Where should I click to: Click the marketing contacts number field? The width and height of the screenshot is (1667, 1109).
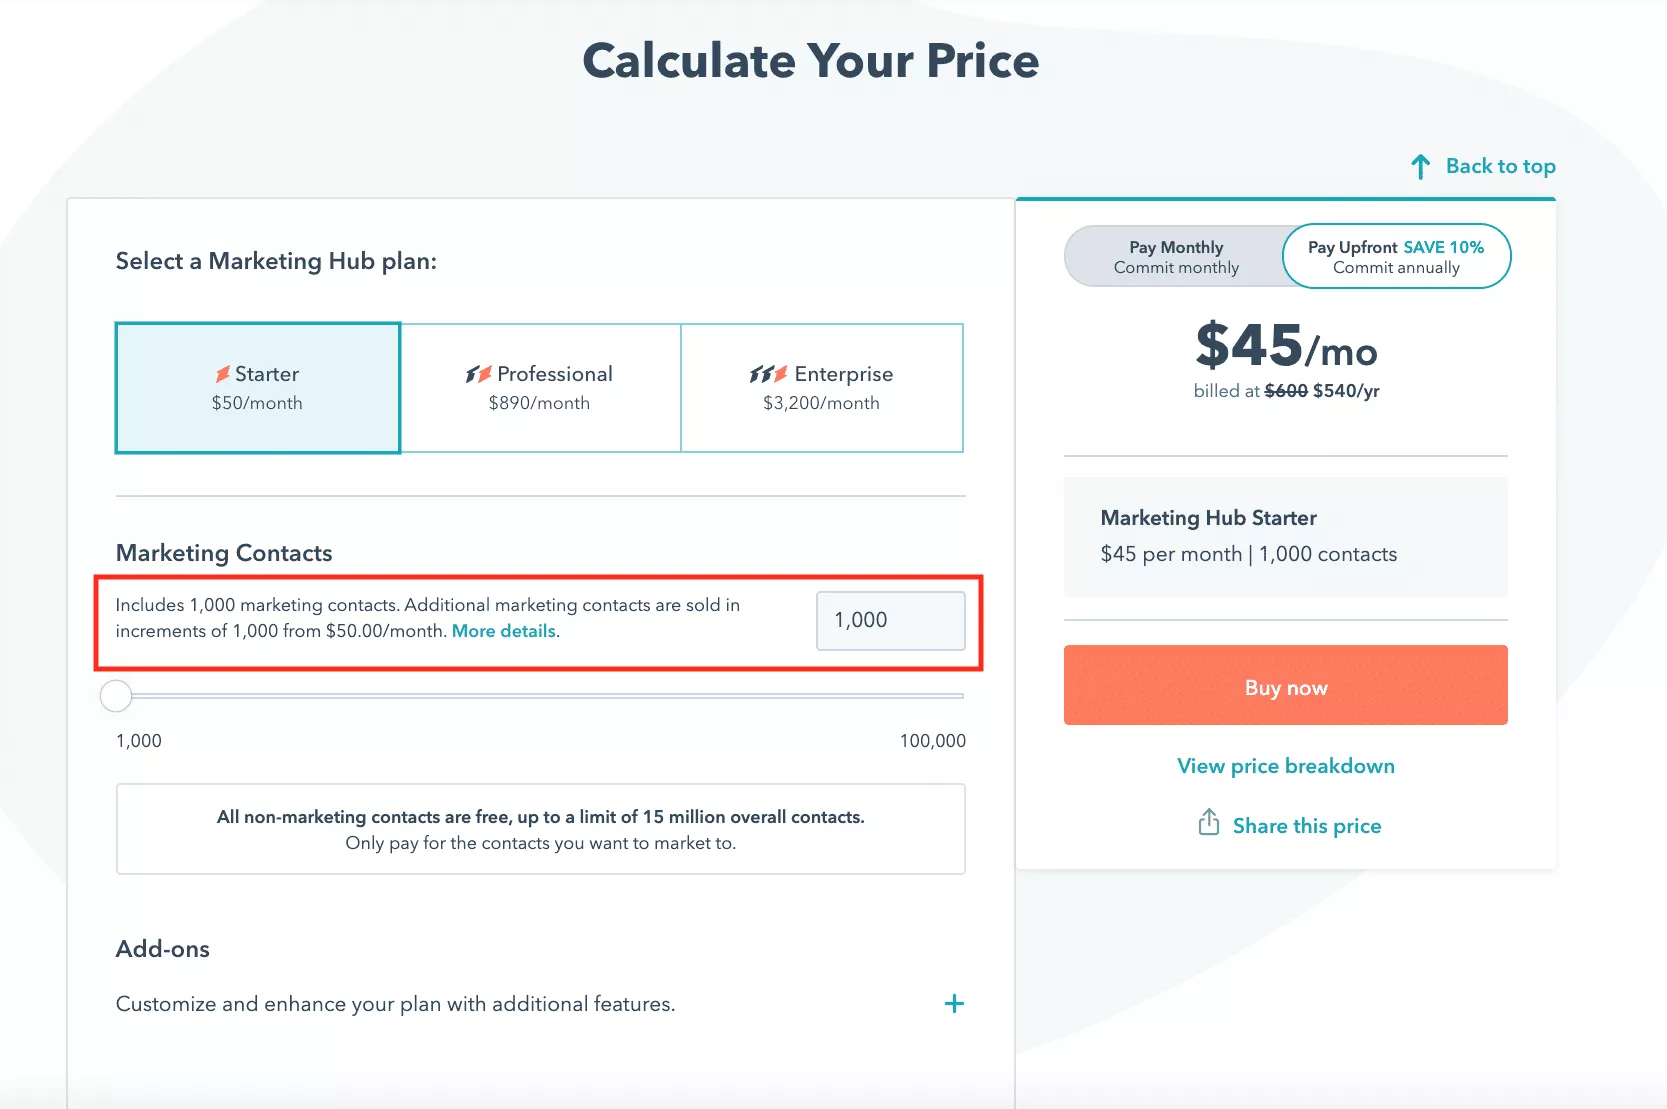coord(890,621)
